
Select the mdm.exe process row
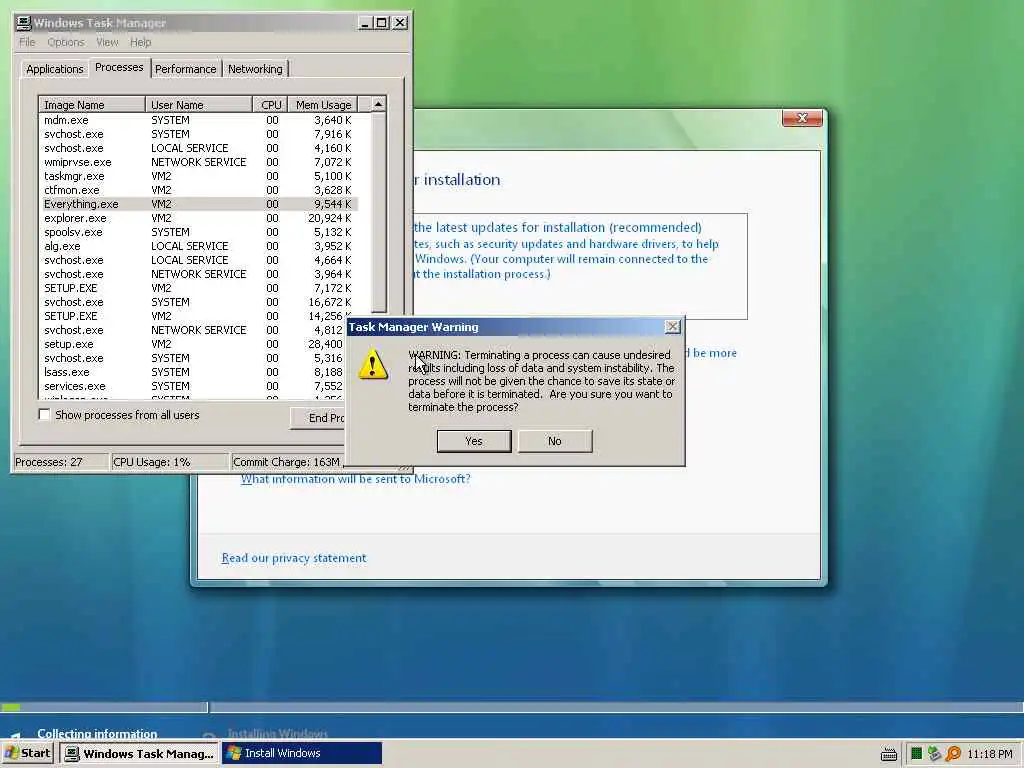click(x=198, y=120)
